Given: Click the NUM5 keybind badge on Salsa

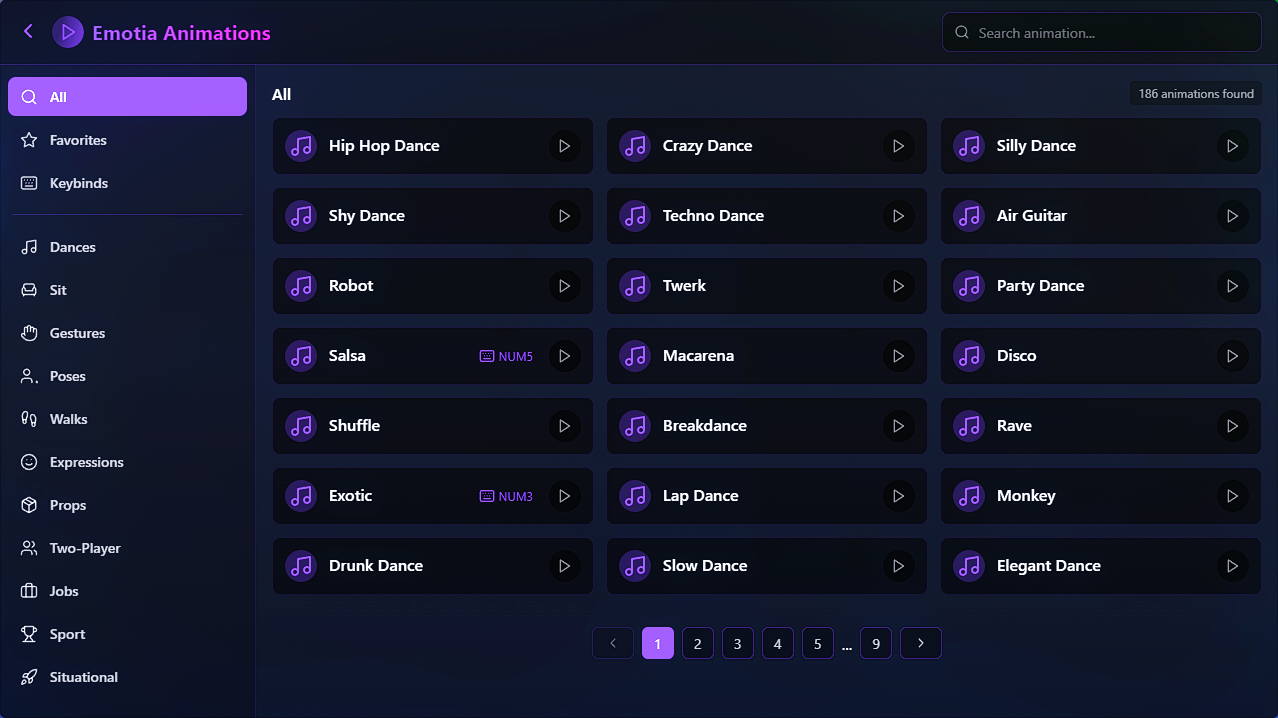Looking at the screenshot, I should pyautogui.click(x=506, y=356).
